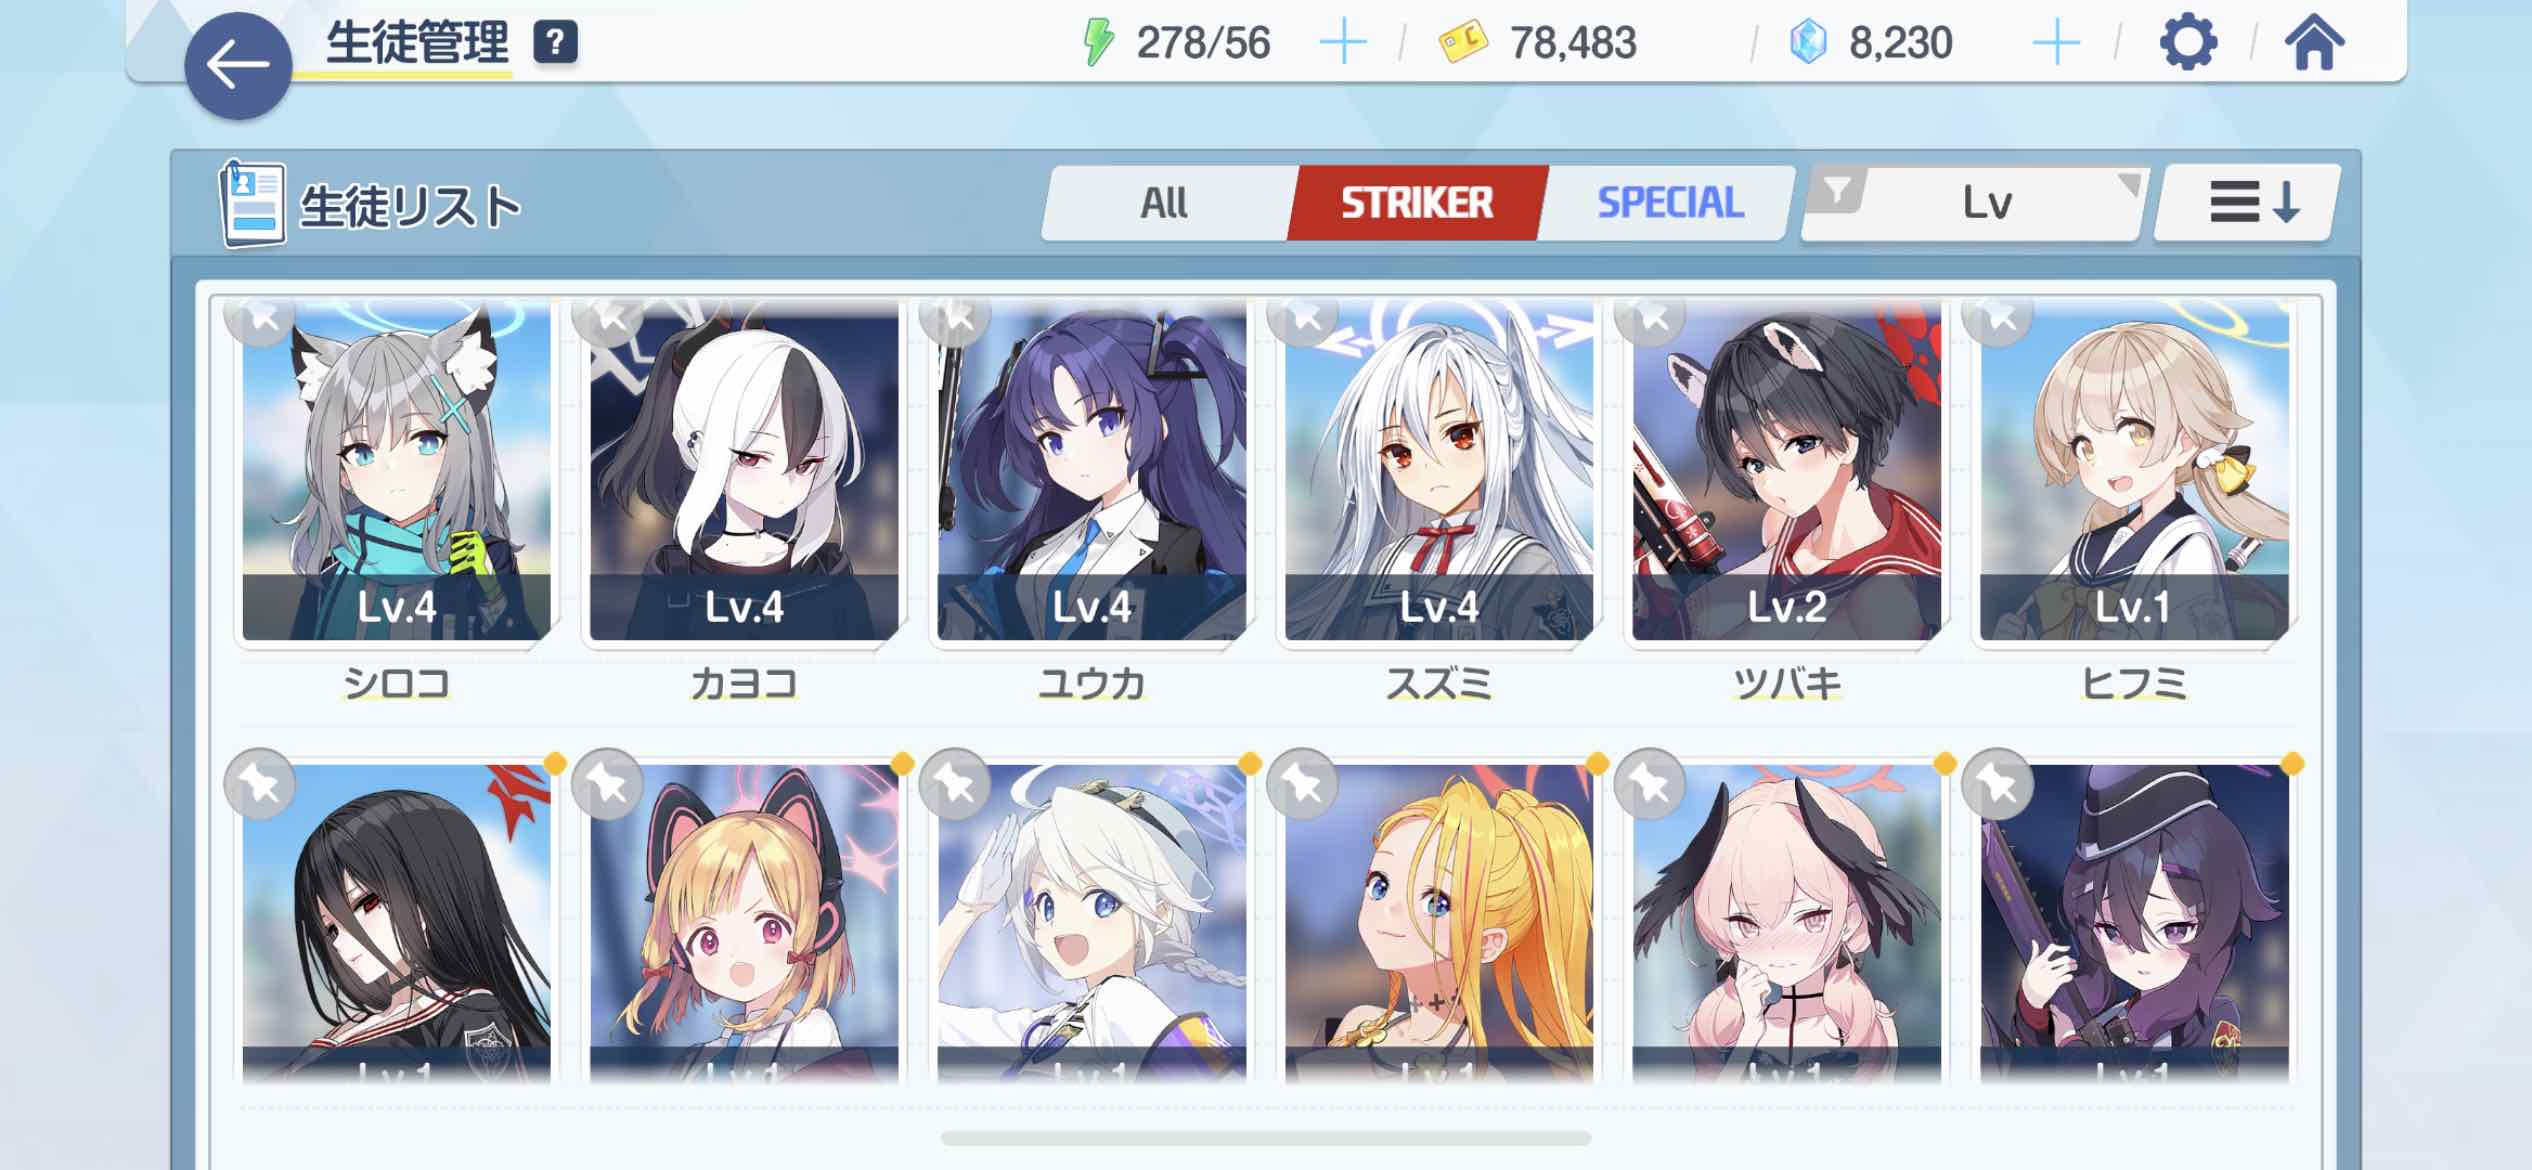Screen dimensions: 2532x1170
Task: Select the STRIKER tab
Action: 1416,203
